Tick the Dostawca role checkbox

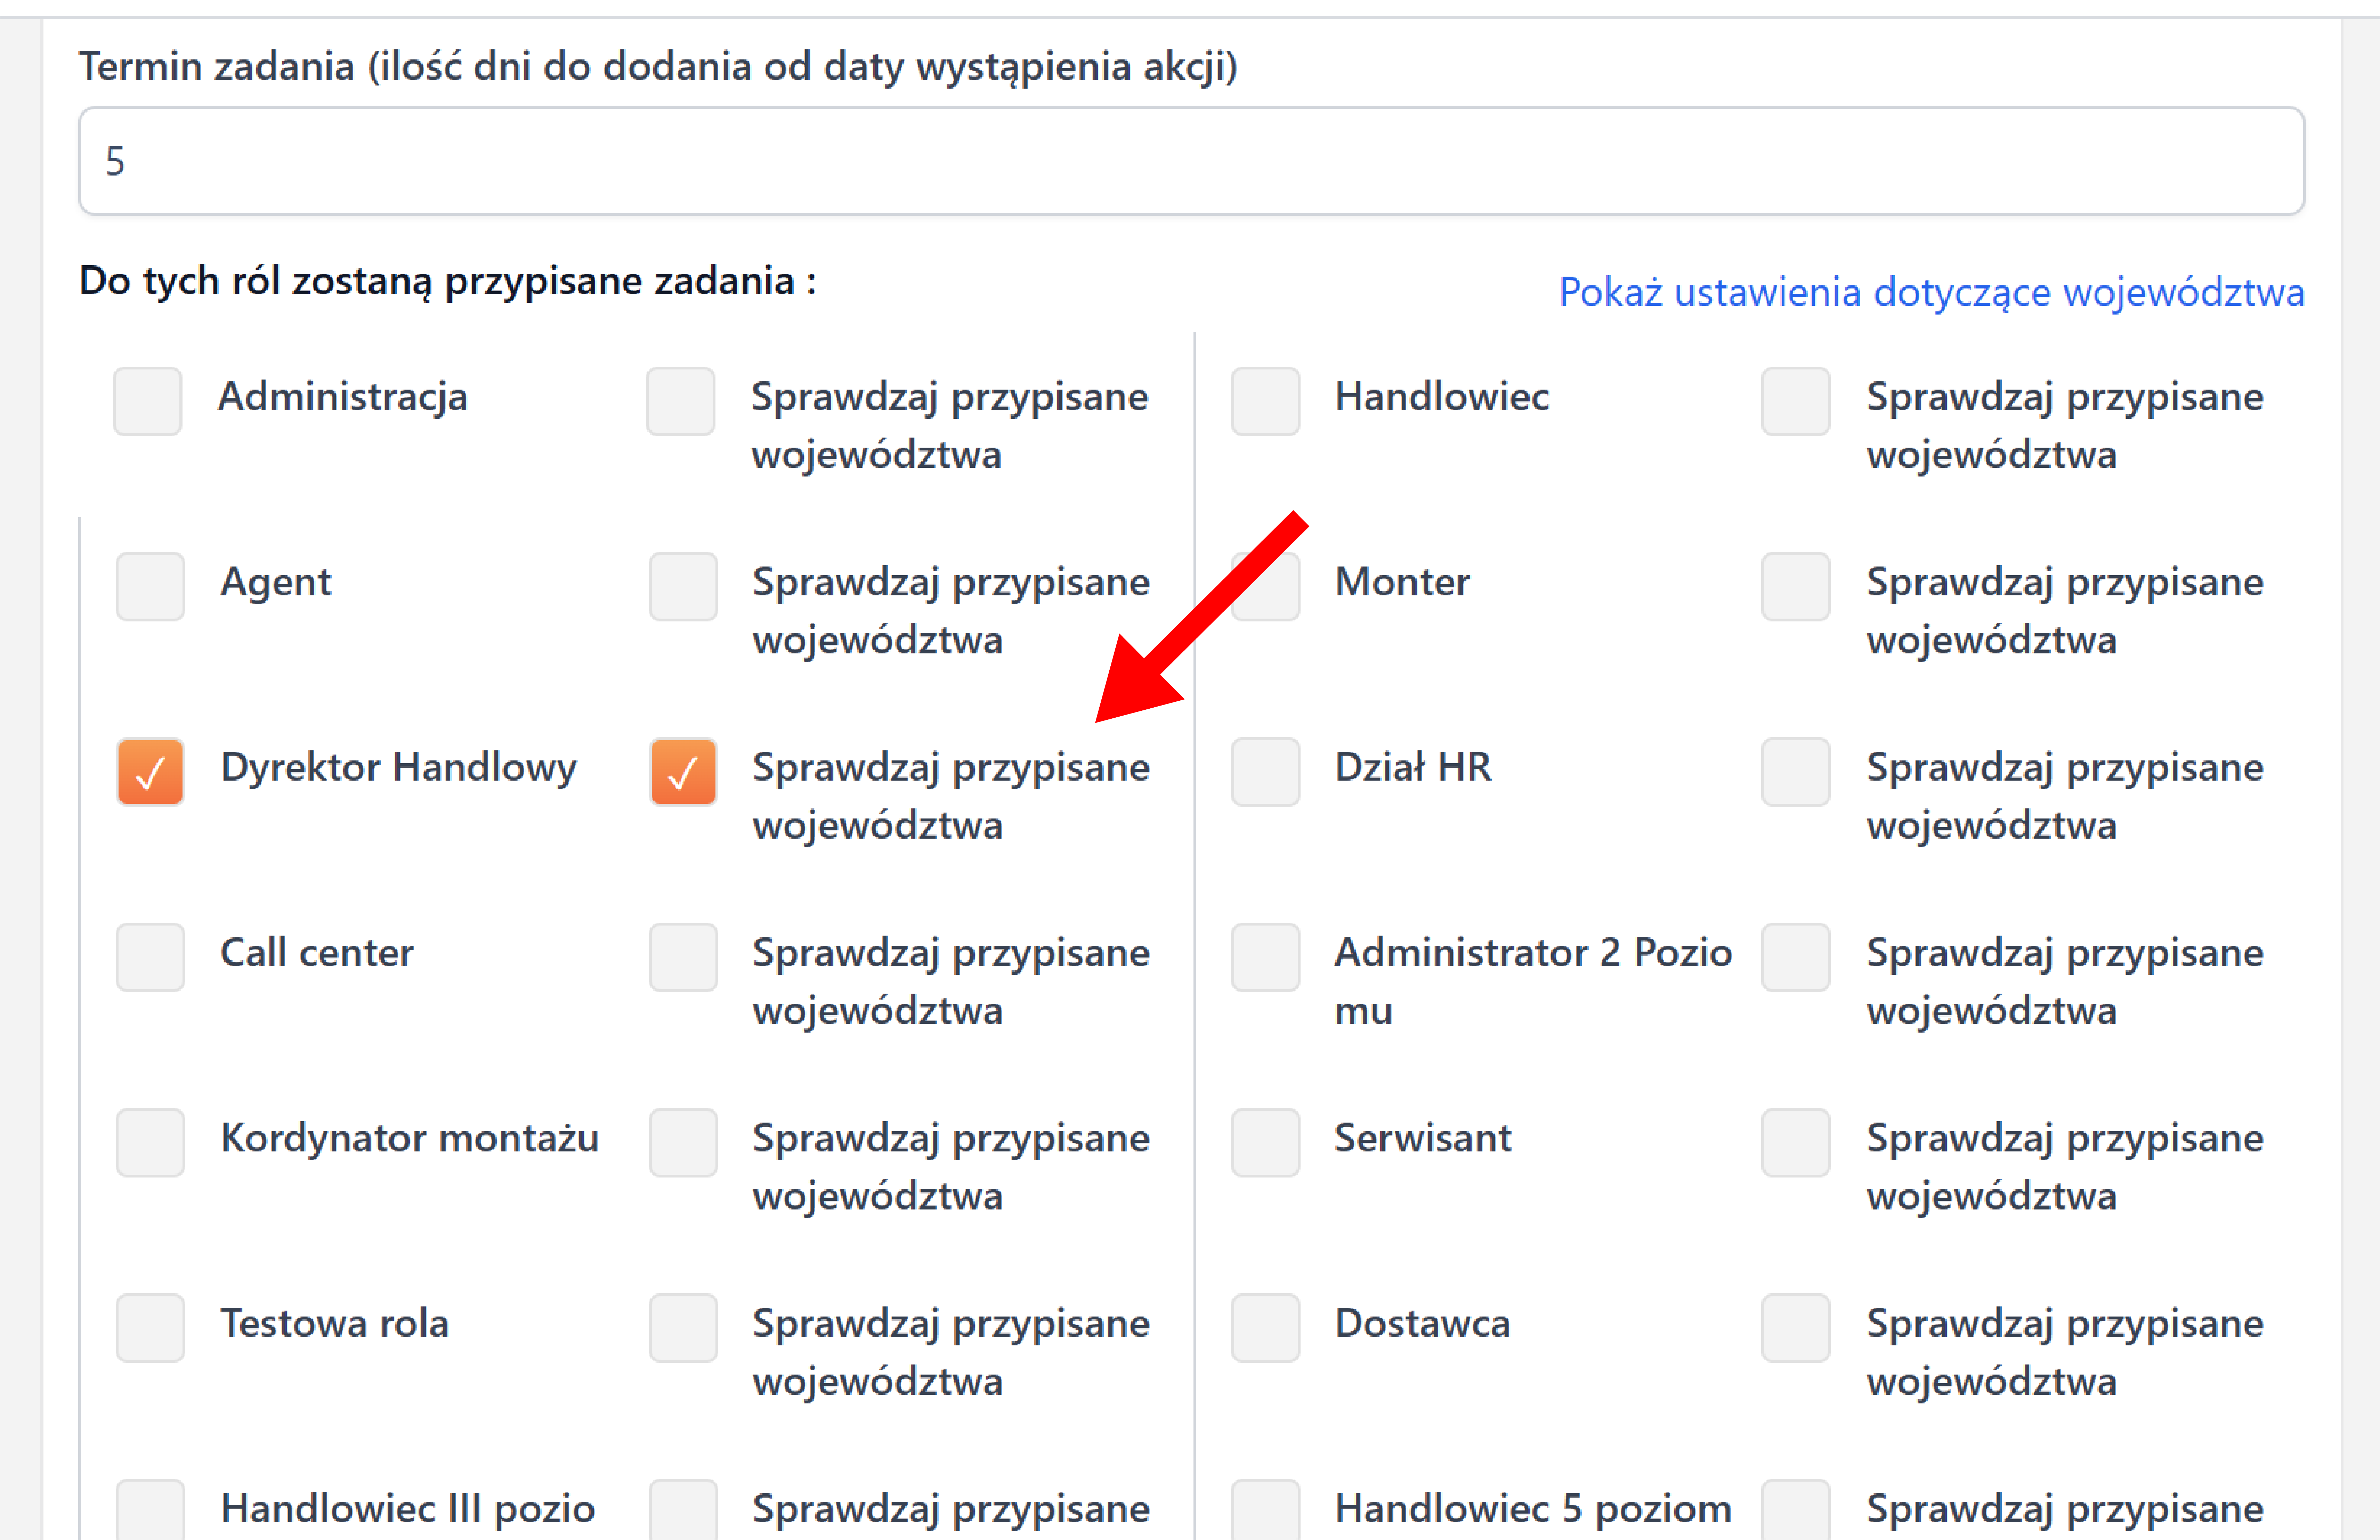click(1265, 1327)
